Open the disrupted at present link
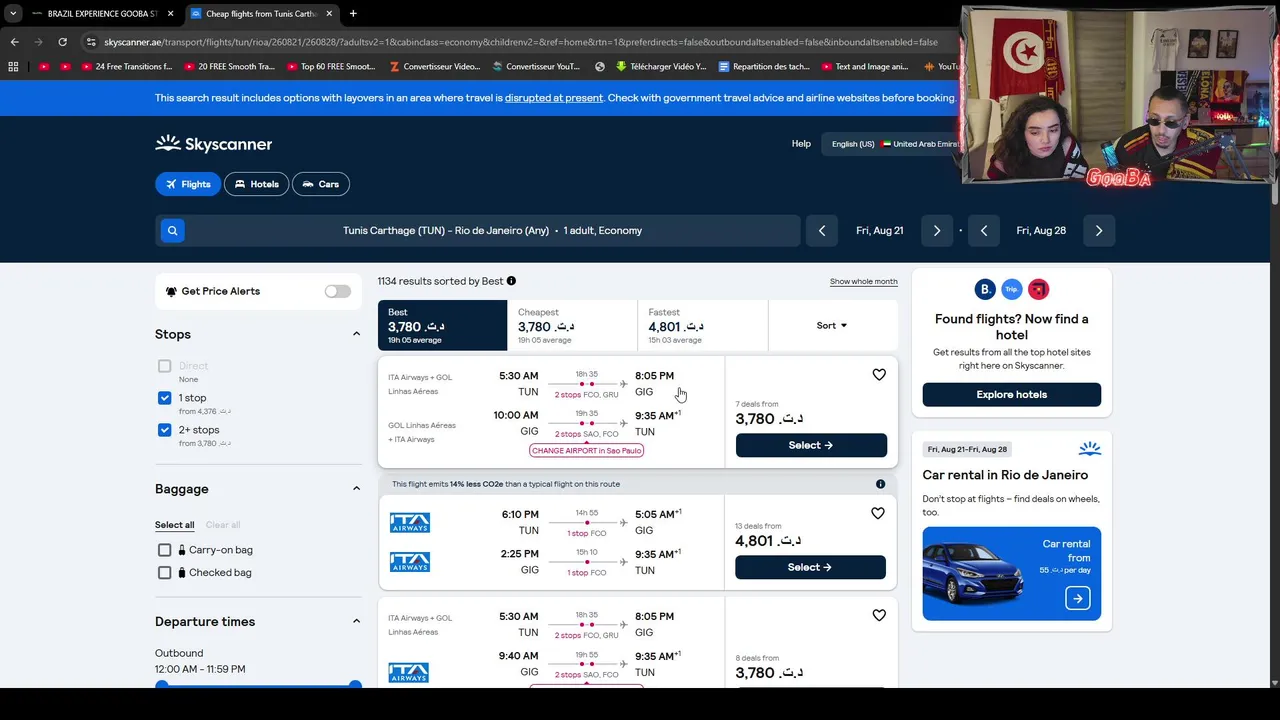The image size is (1280, 720). click(x=554, y=98)
